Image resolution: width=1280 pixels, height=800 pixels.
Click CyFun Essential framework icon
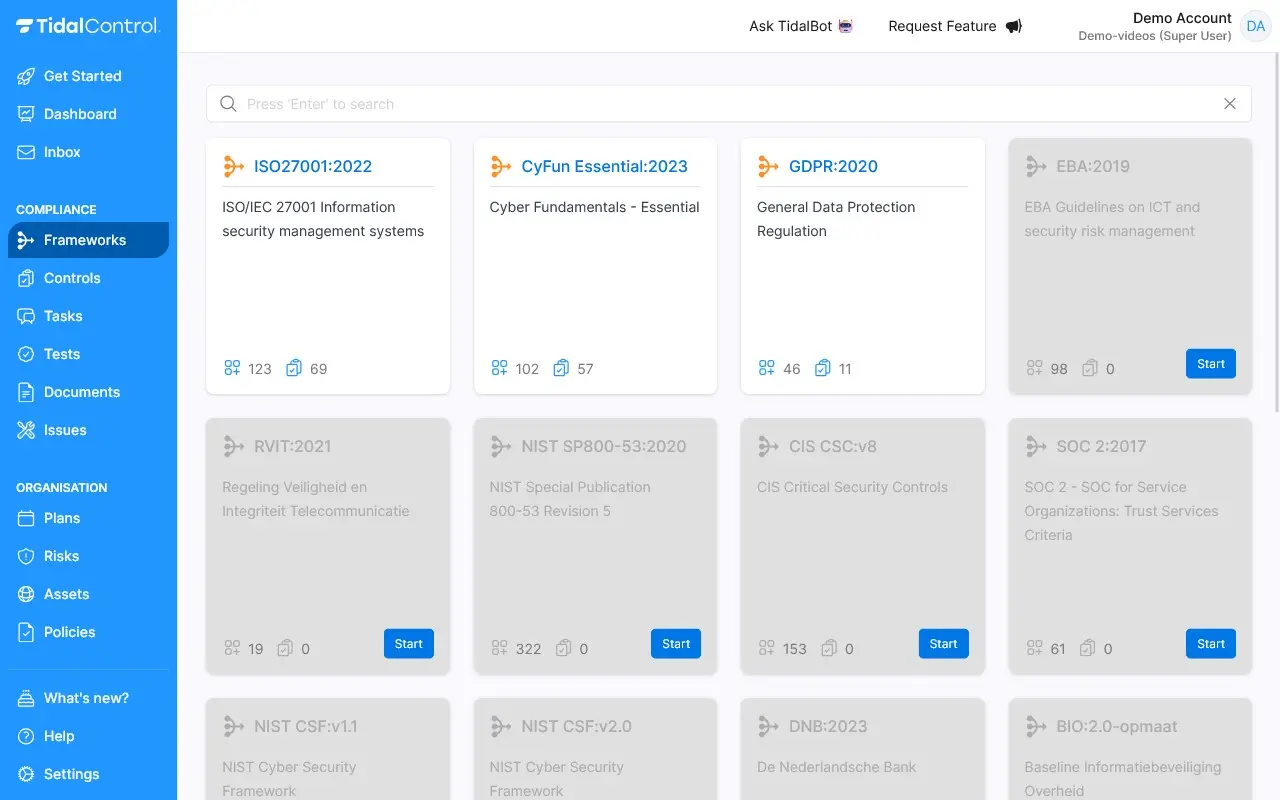501,167
